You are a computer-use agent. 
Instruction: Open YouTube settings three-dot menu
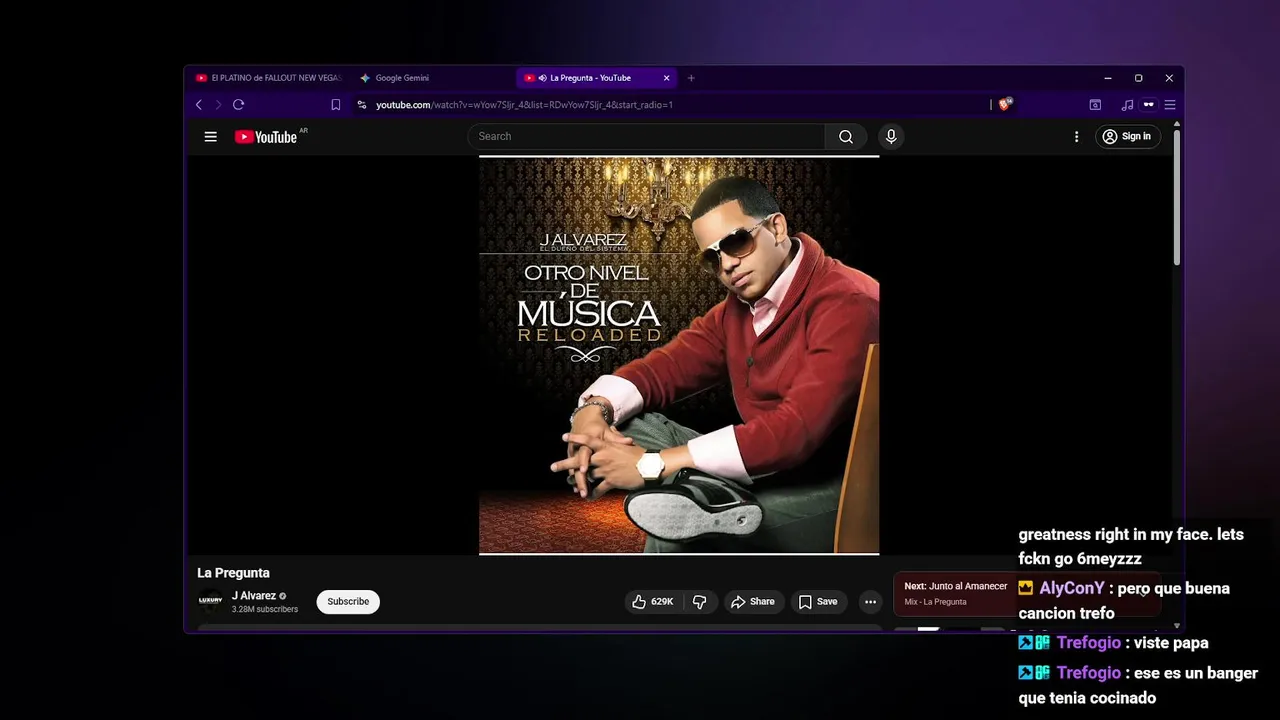[1076, 137]
